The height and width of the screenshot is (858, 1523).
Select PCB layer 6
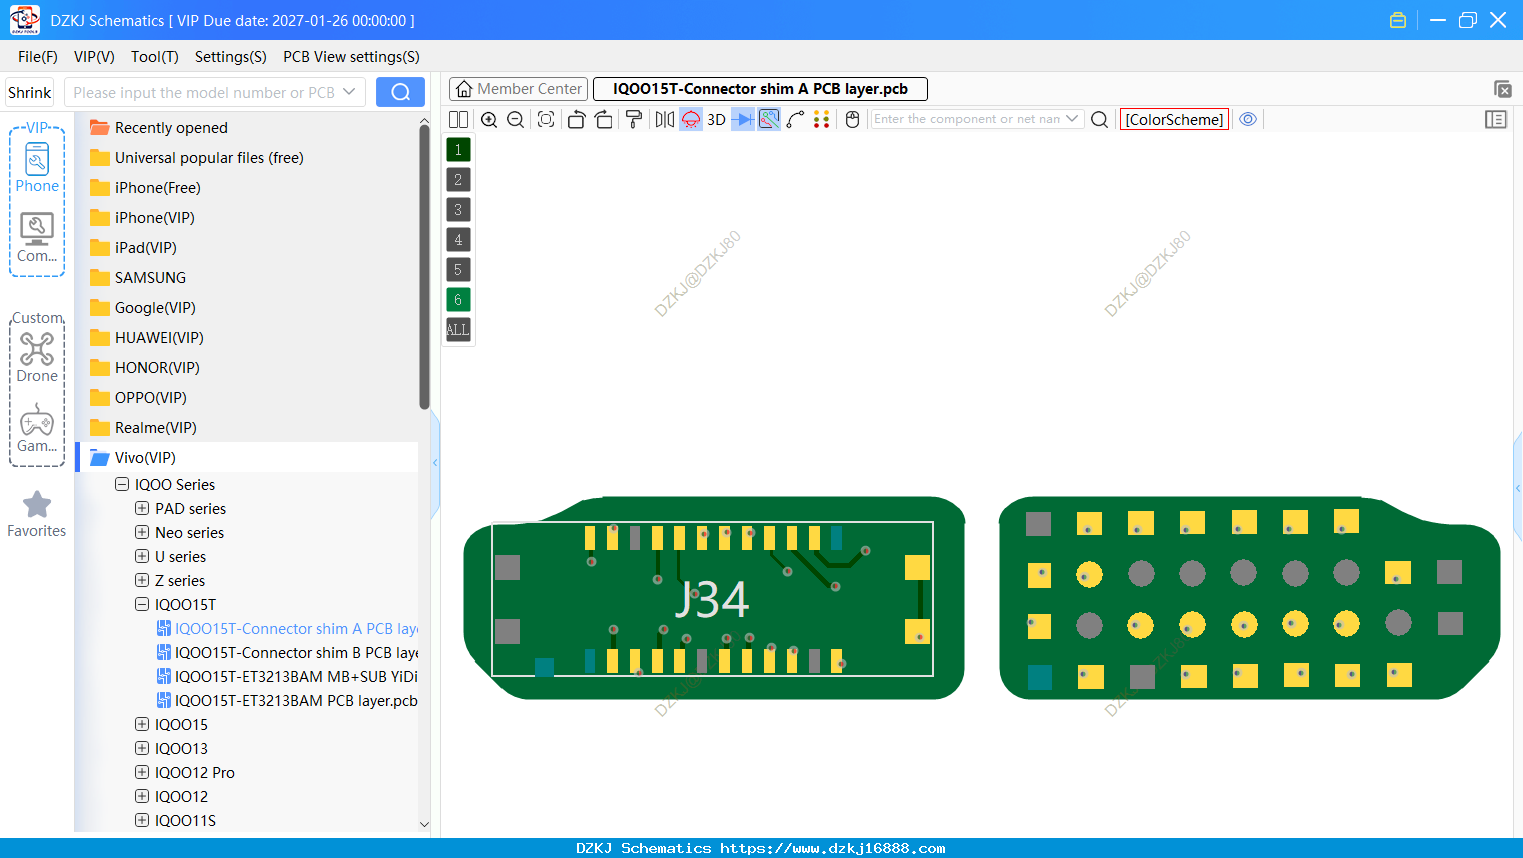click(458, 300)
